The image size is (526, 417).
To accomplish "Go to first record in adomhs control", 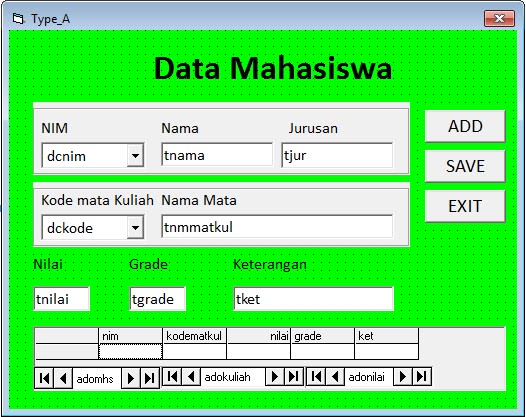I will click(x=44, y=378).
